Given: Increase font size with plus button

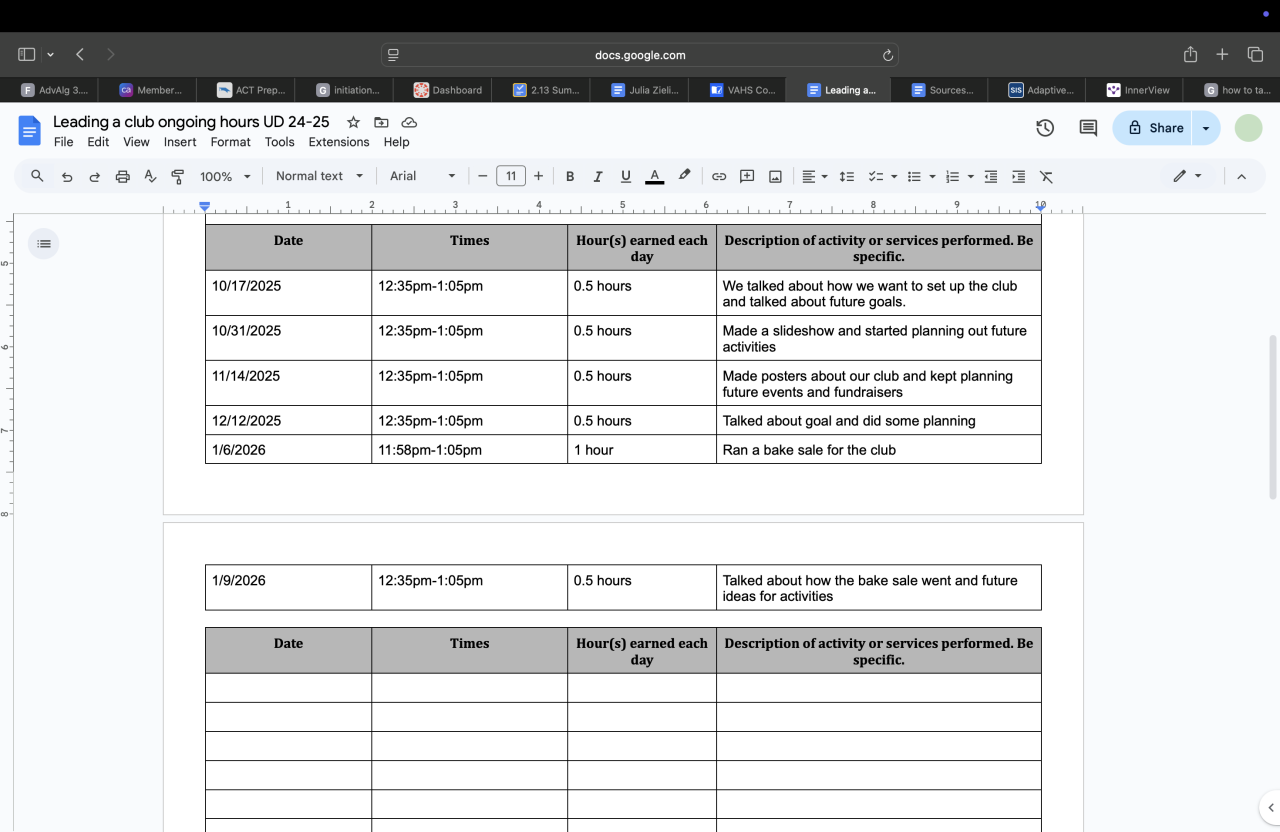Looking at the screenshot, I should coord(538,176).
